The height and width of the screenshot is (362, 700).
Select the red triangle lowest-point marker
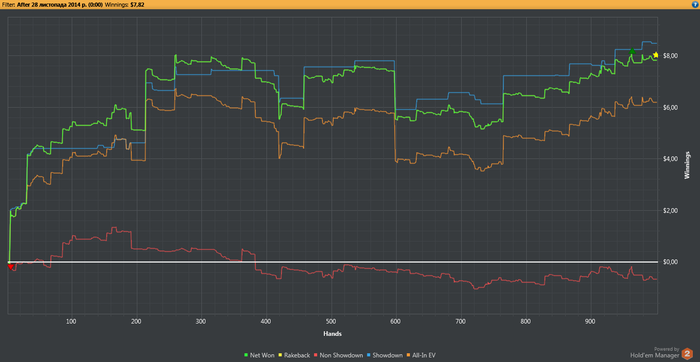(x=11, y=266)
